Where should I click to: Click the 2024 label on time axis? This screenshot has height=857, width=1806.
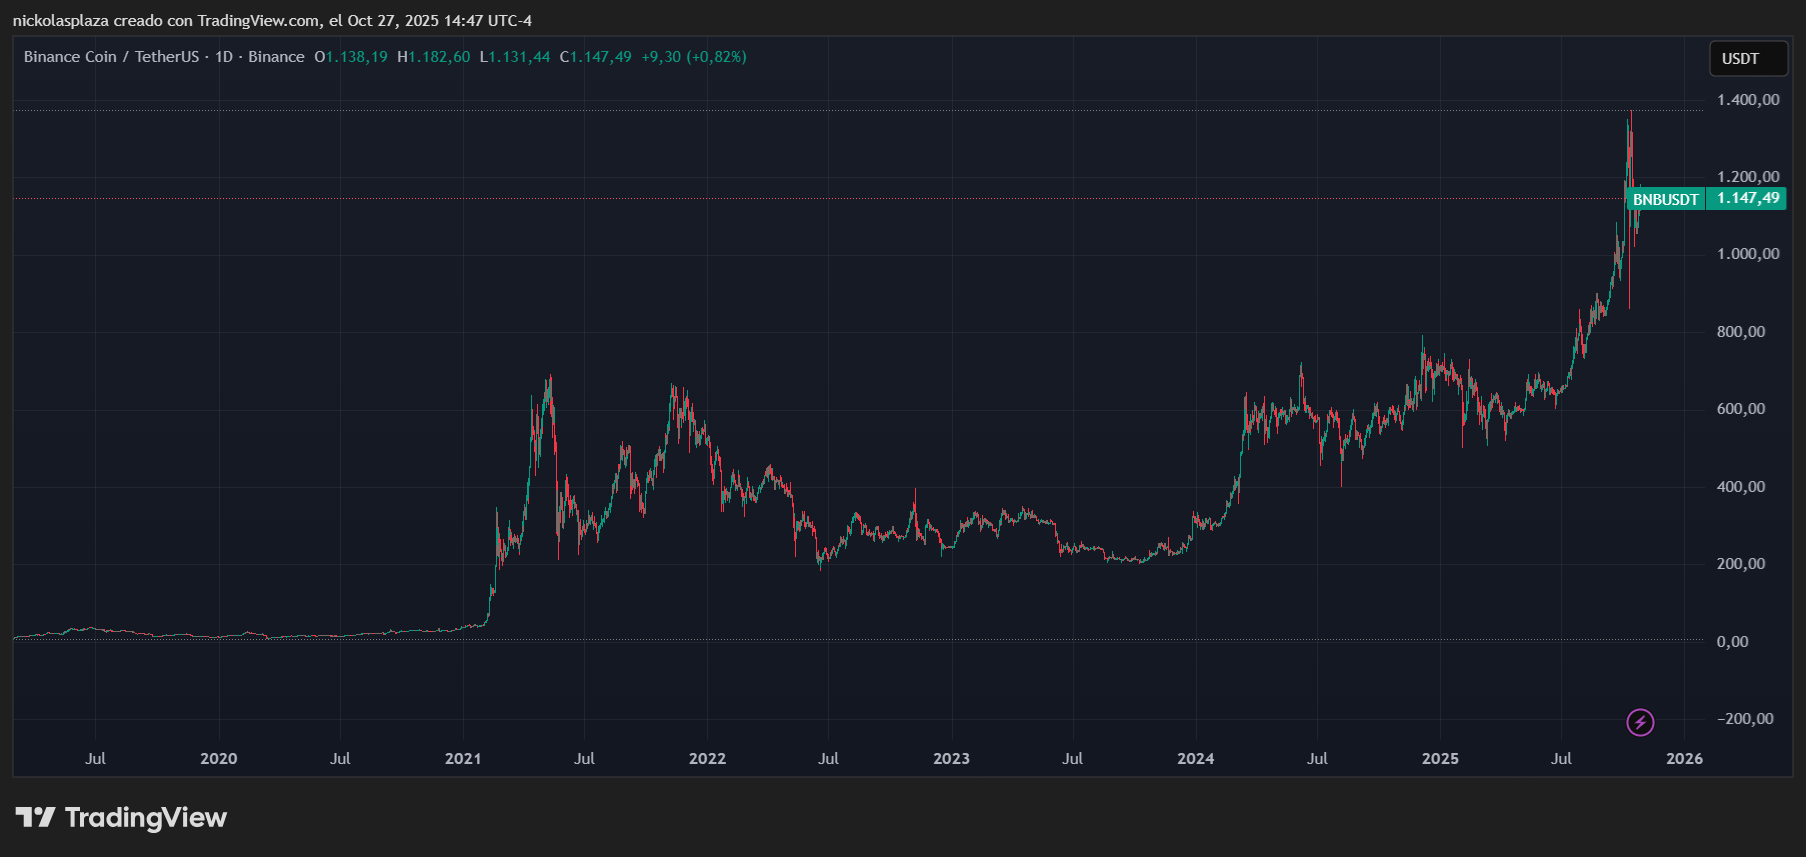coord(1195,759)
